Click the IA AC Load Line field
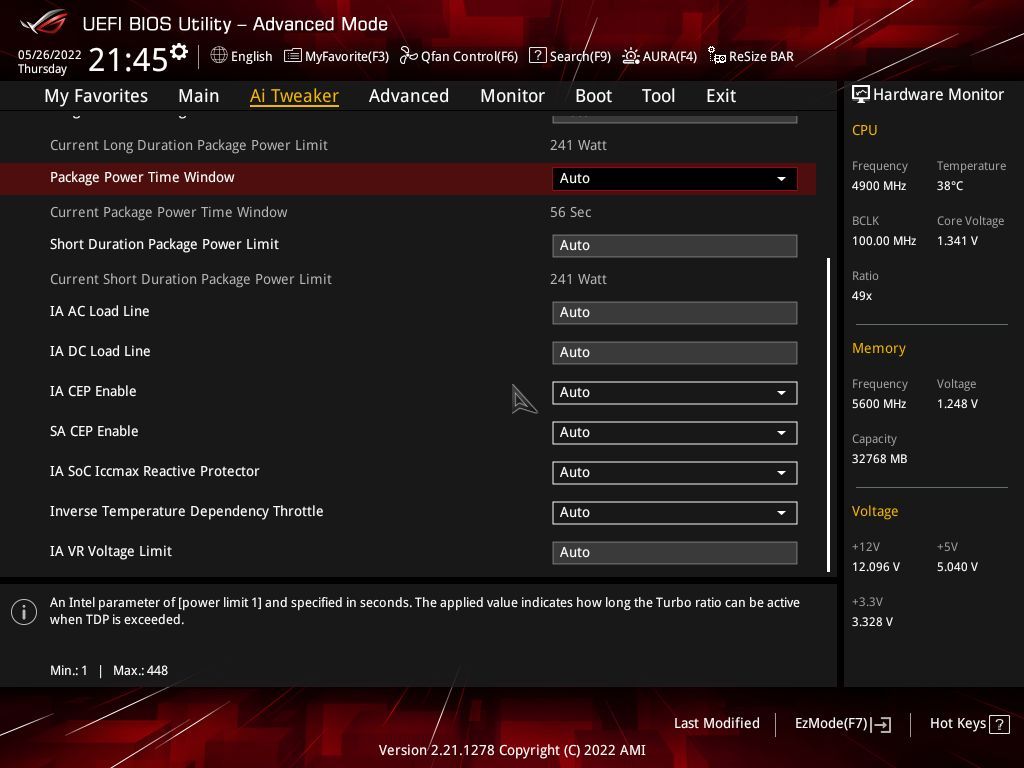The image size is (1024, 768). pyautogui.click(x=675, y=313)
